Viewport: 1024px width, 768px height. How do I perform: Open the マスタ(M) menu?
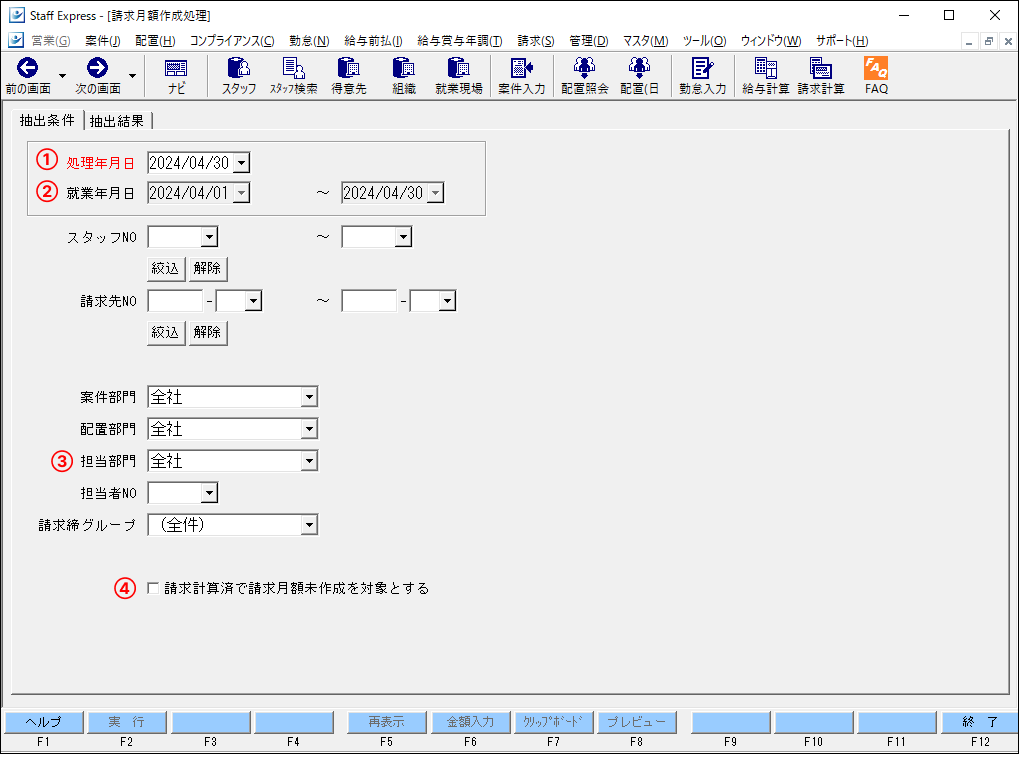point(645,40)
